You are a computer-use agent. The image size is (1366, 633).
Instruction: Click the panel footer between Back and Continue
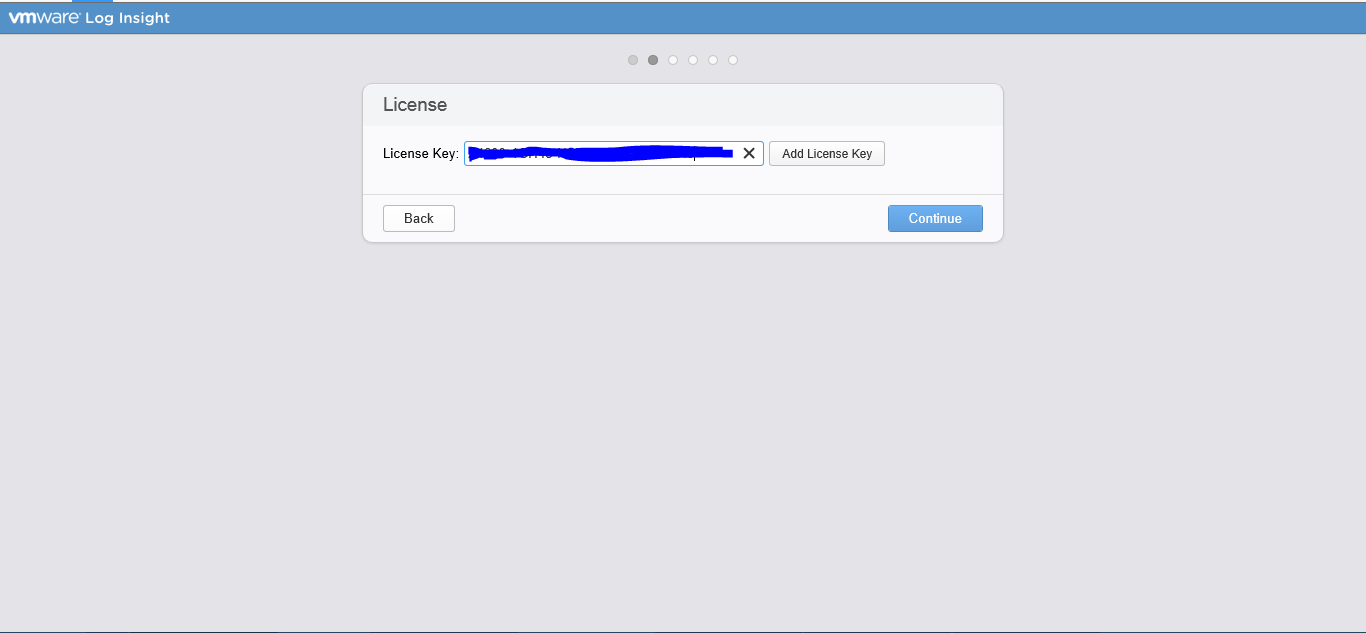coord(670,218)
